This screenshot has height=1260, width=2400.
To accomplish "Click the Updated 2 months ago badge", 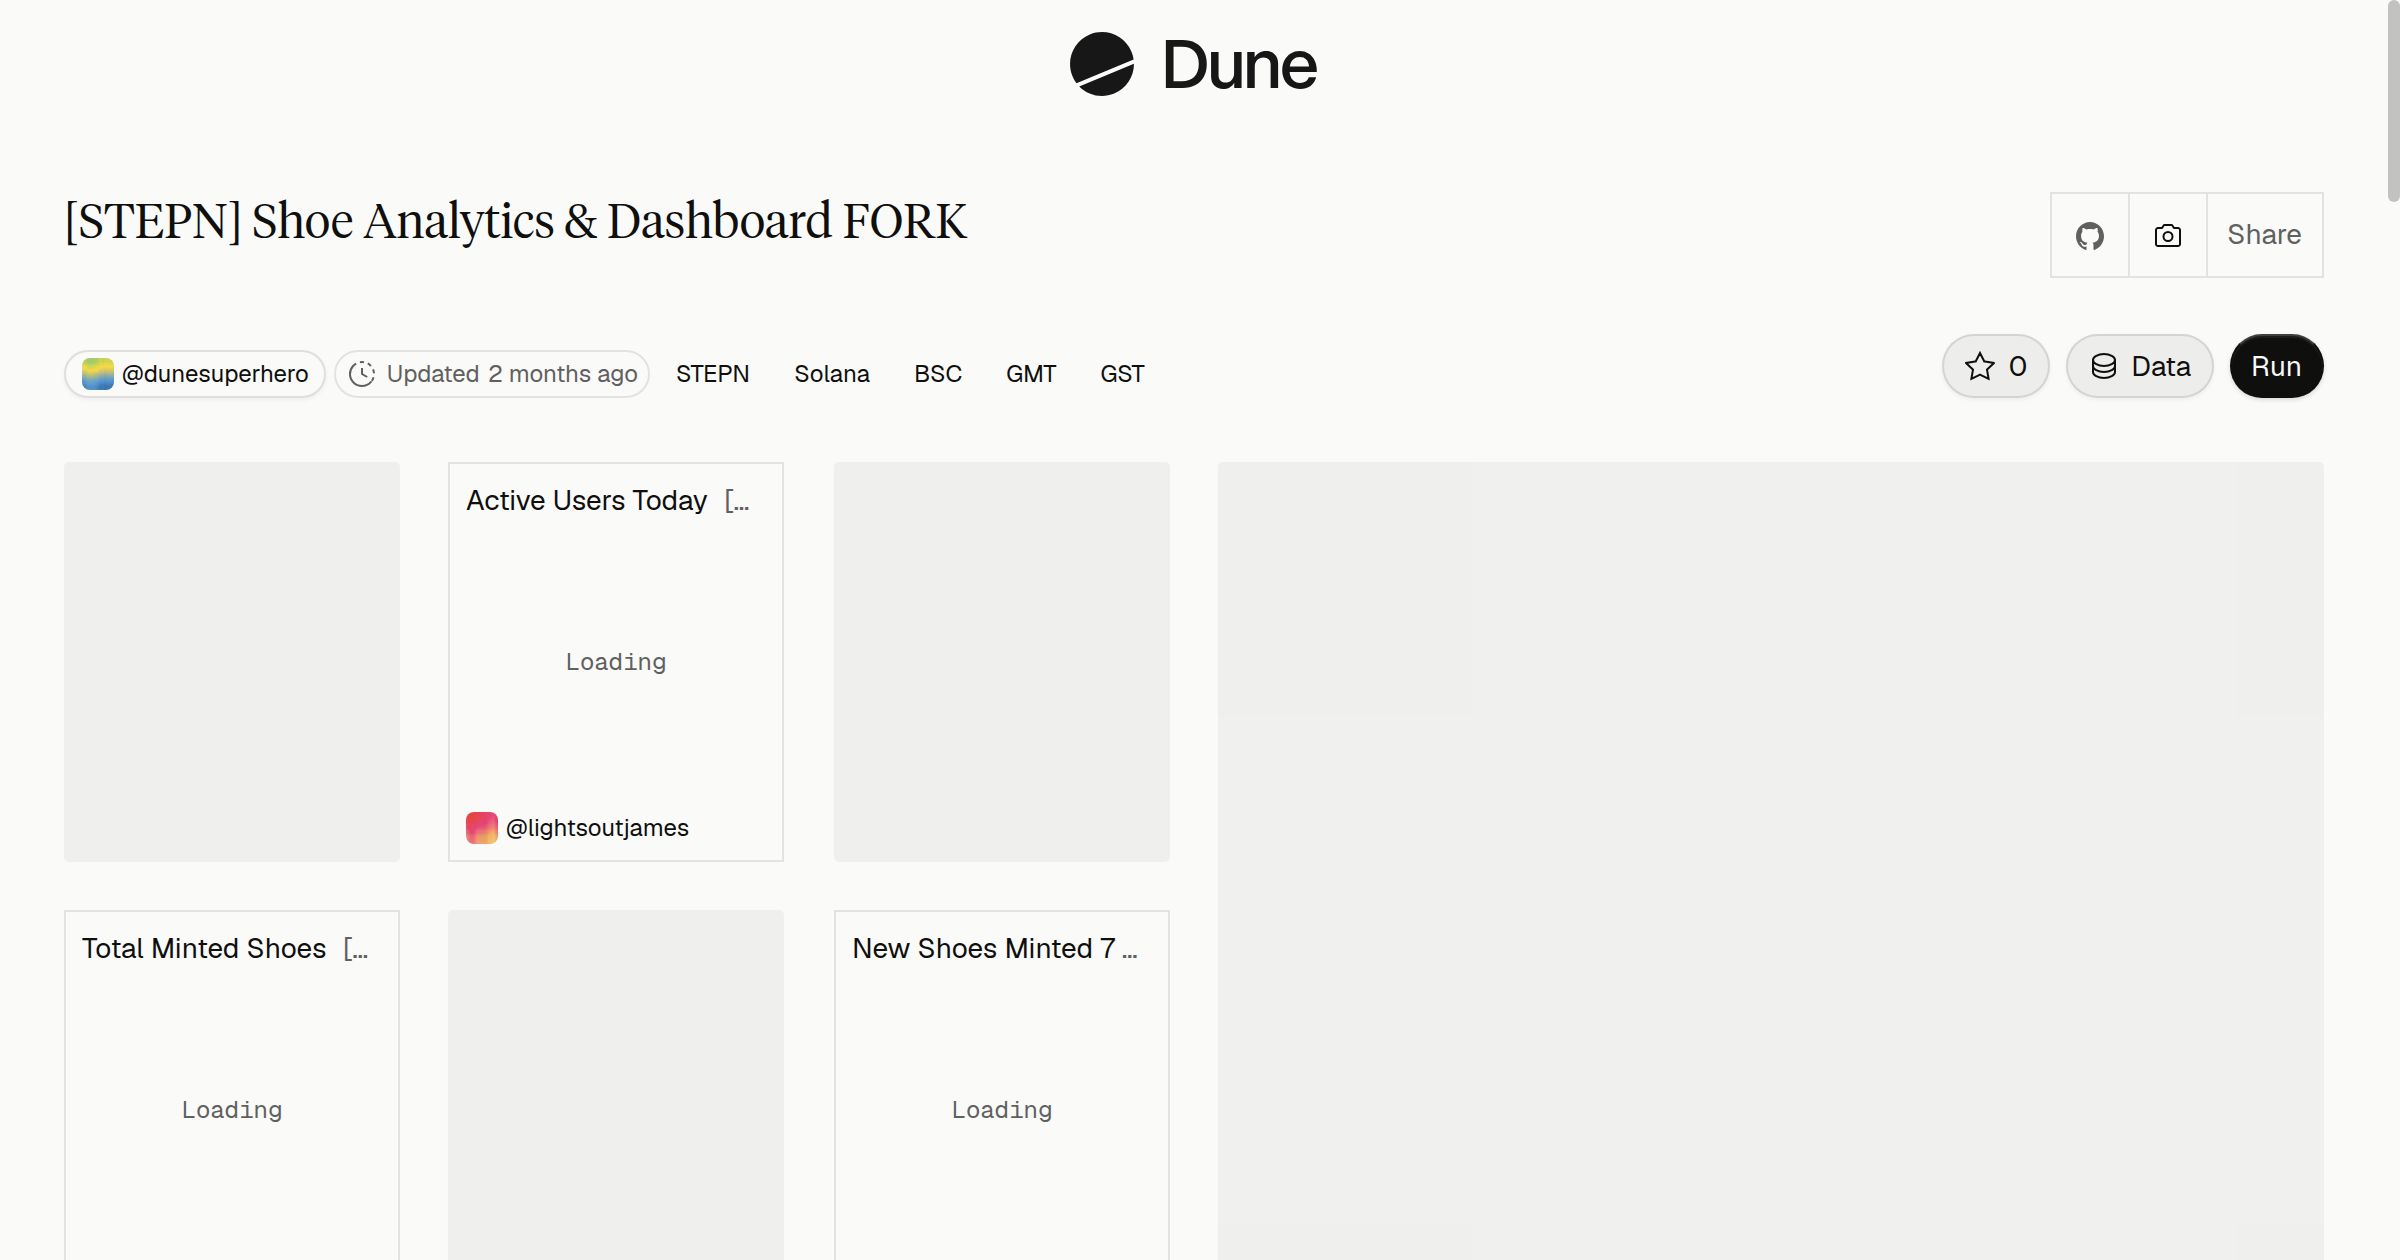I will click(492, 374).
